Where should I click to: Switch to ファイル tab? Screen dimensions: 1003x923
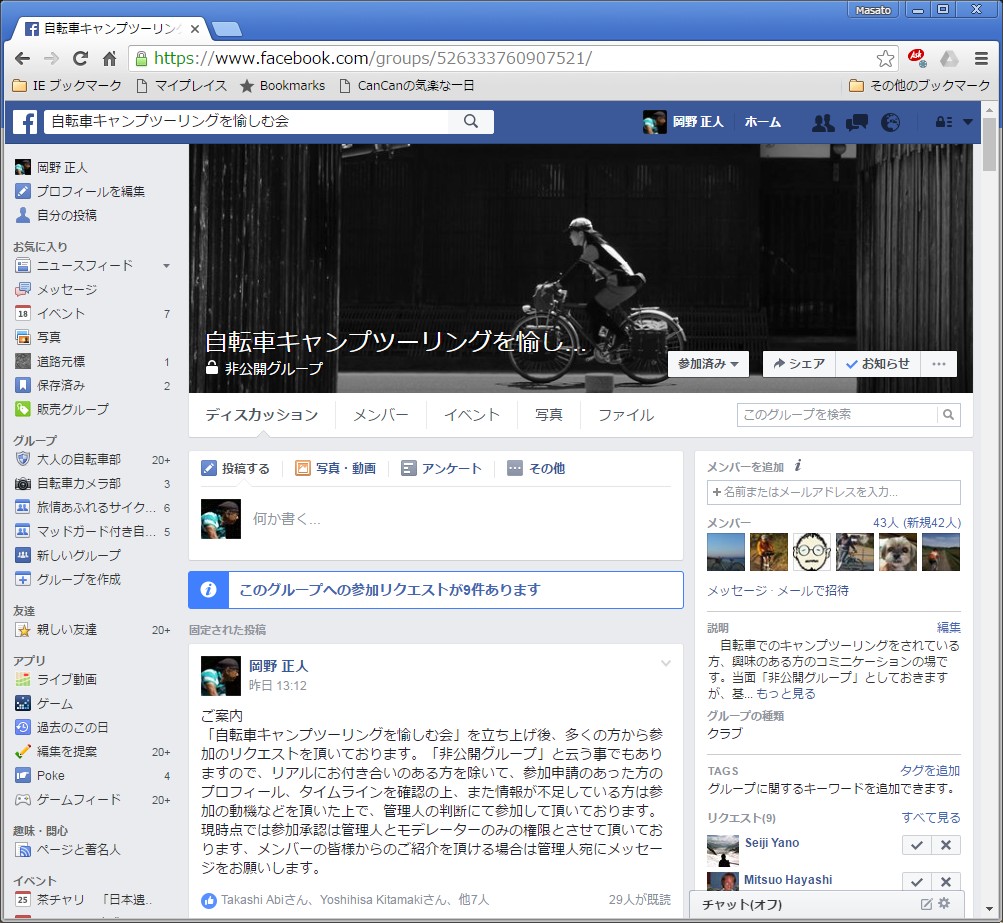click(x=626, y=415)
